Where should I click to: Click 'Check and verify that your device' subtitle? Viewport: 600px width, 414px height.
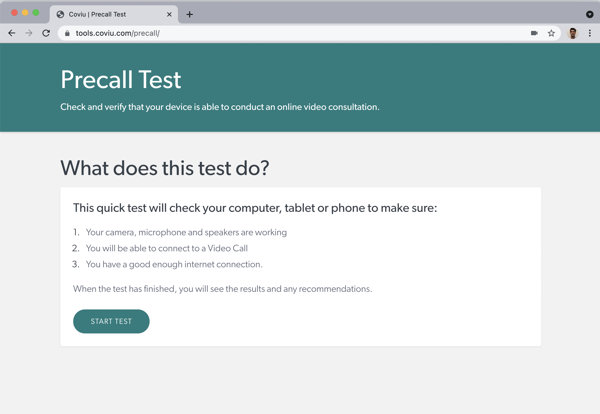point(220,107)
